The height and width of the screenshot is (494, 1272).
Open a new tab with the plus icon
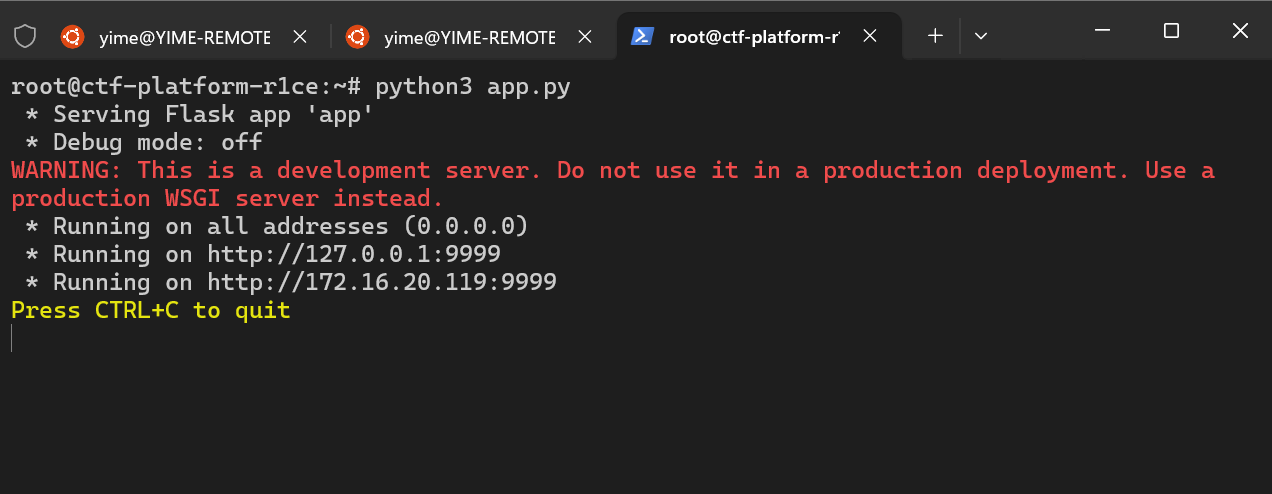[935, 36]
